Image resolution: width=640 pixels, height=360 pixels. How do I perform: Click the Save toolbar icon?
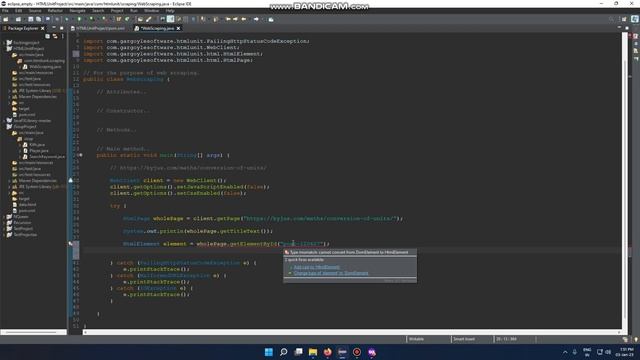[x=31, y=19]
